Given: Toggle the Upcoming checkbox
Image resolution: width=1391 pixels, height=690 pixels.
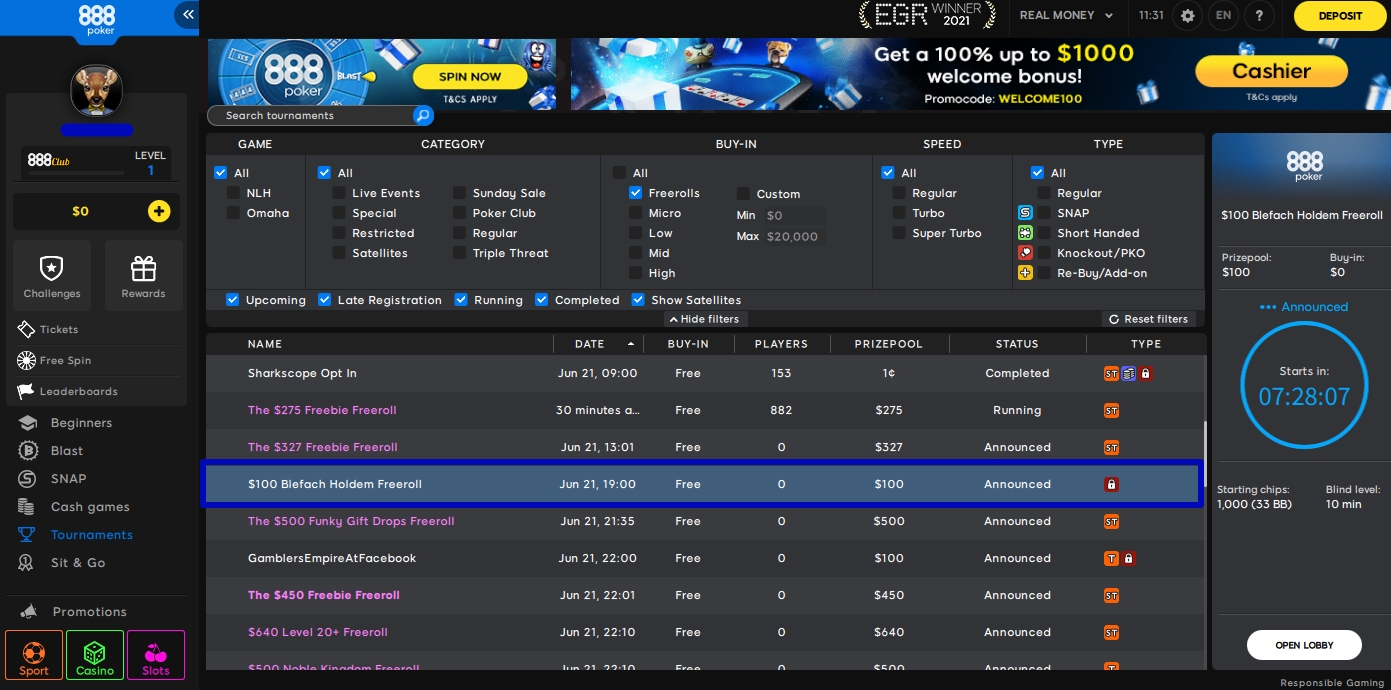Looking at the screenshot, I should tap(232, 300).
